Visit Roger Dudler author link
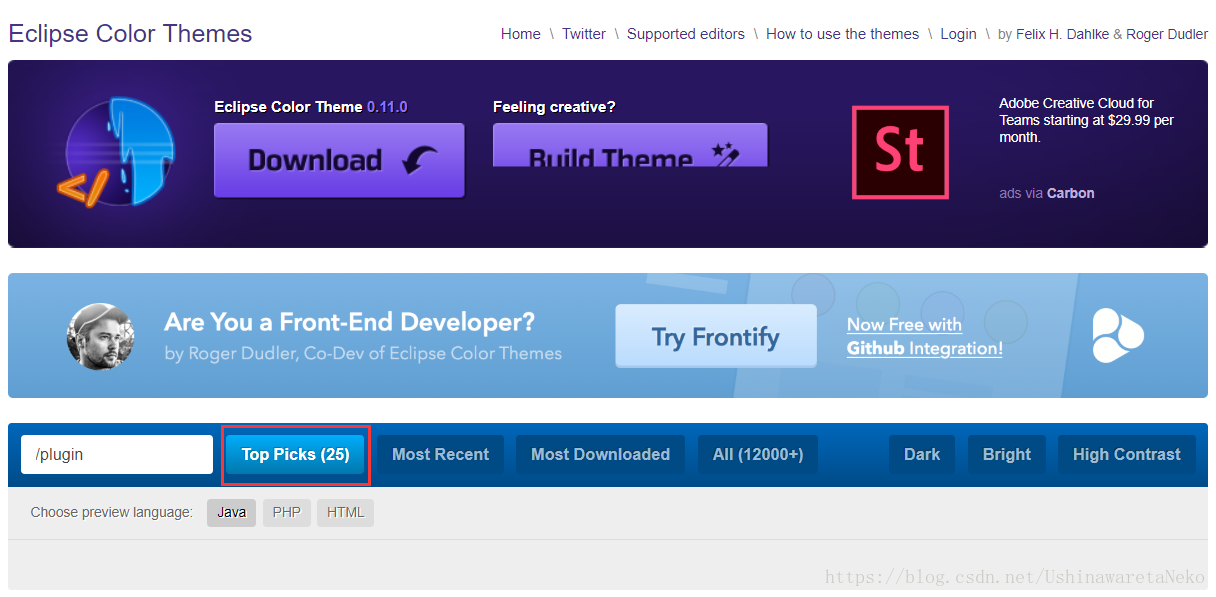The width and height of the screenshot is (1216, 597). [x=1167, y=34]
